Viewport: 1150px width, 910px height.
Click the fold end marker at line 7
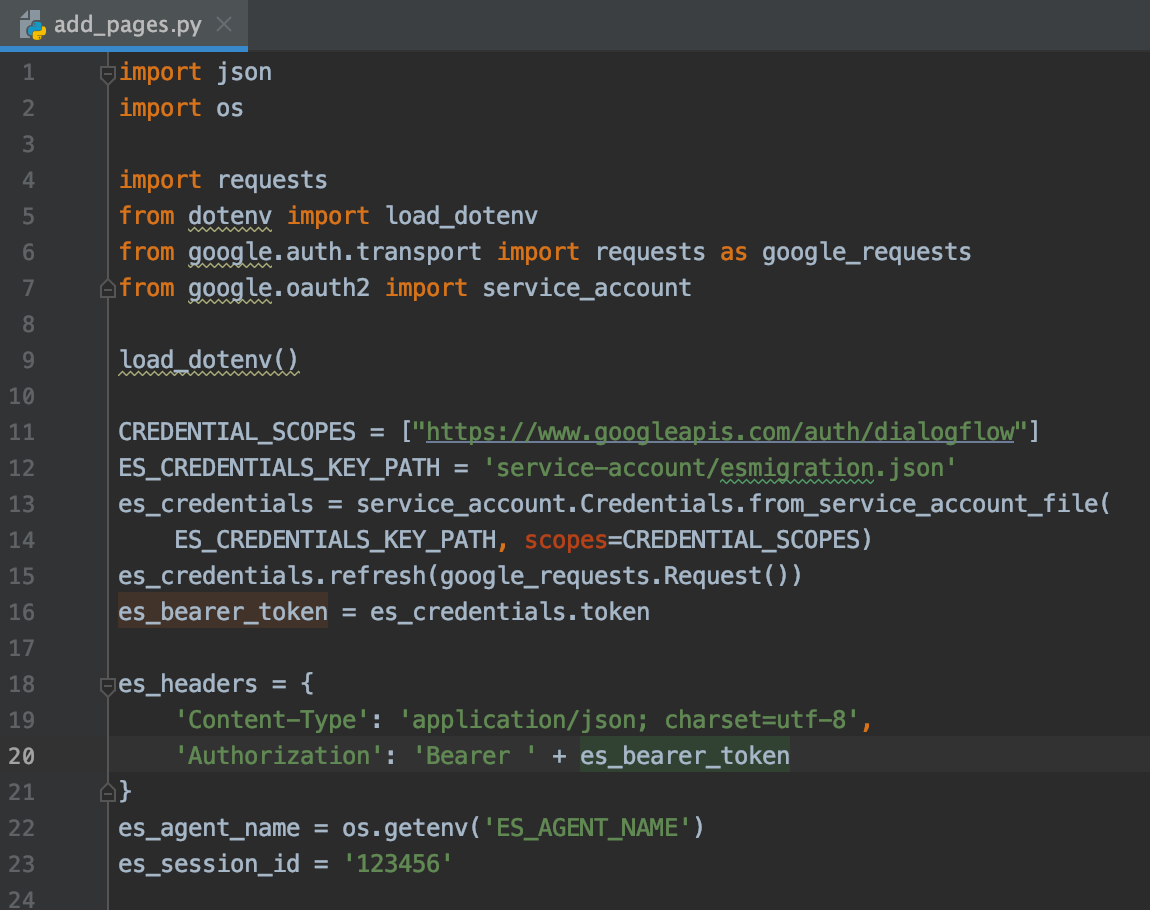[107, 289]
